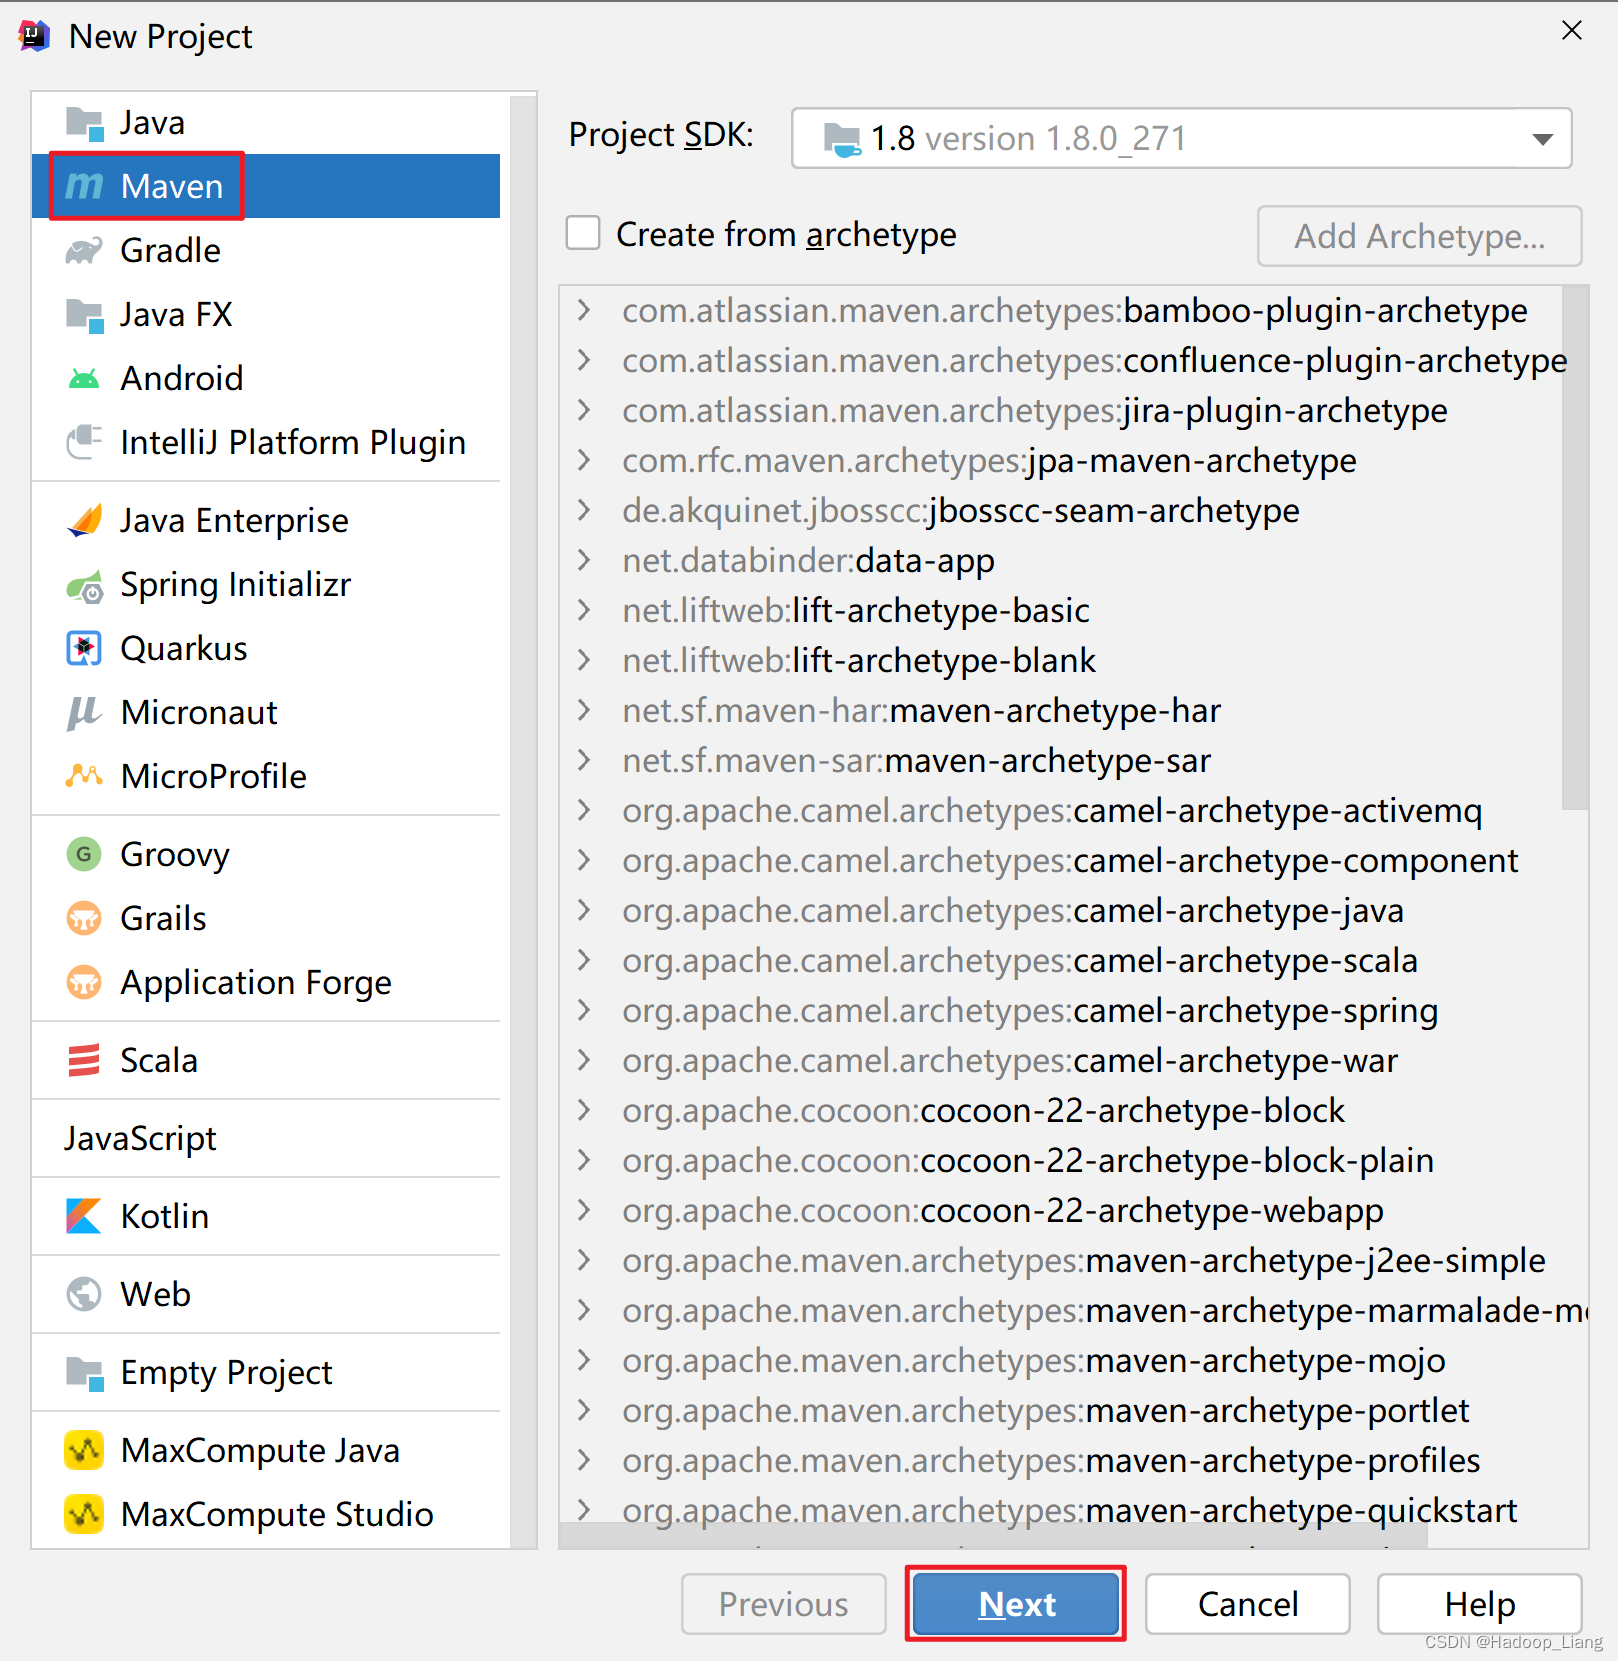
Task: Expand cocoon-22-archetype-webapp chevron
Action: [x=584, y=1210]
